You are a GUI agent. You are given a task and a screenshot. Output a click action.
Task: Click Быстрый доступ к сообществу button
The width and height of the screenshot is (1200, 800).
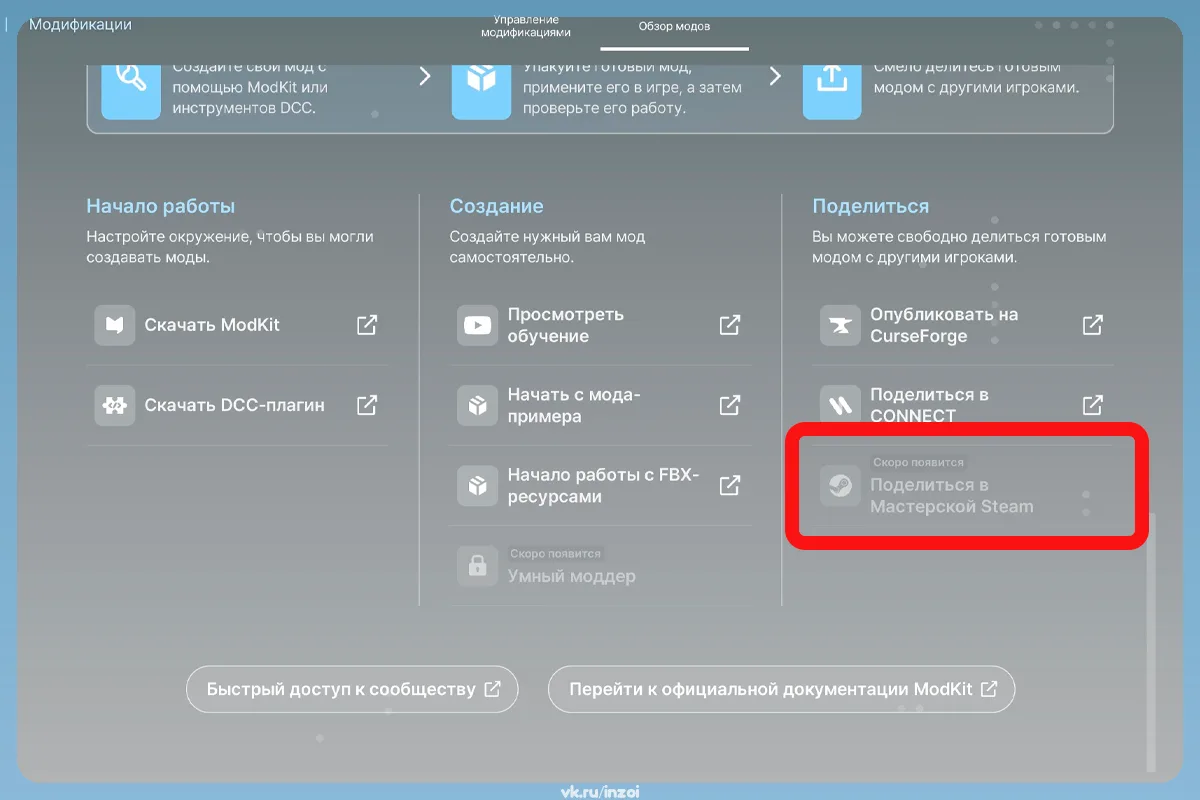pyautogui.click(x=352, y=689)
